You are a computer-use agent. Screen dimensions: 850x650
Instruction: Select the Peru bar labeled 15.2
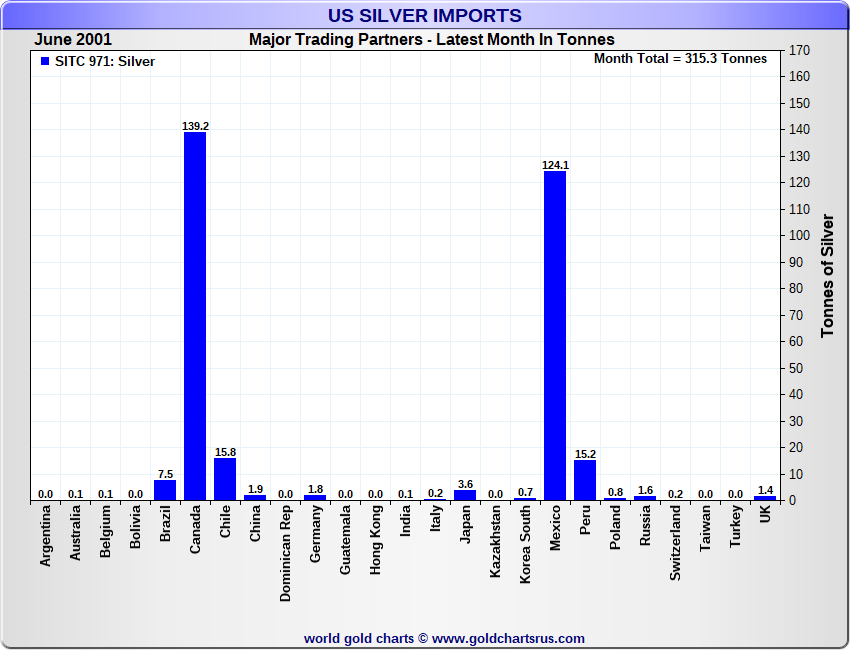point(585,480)
